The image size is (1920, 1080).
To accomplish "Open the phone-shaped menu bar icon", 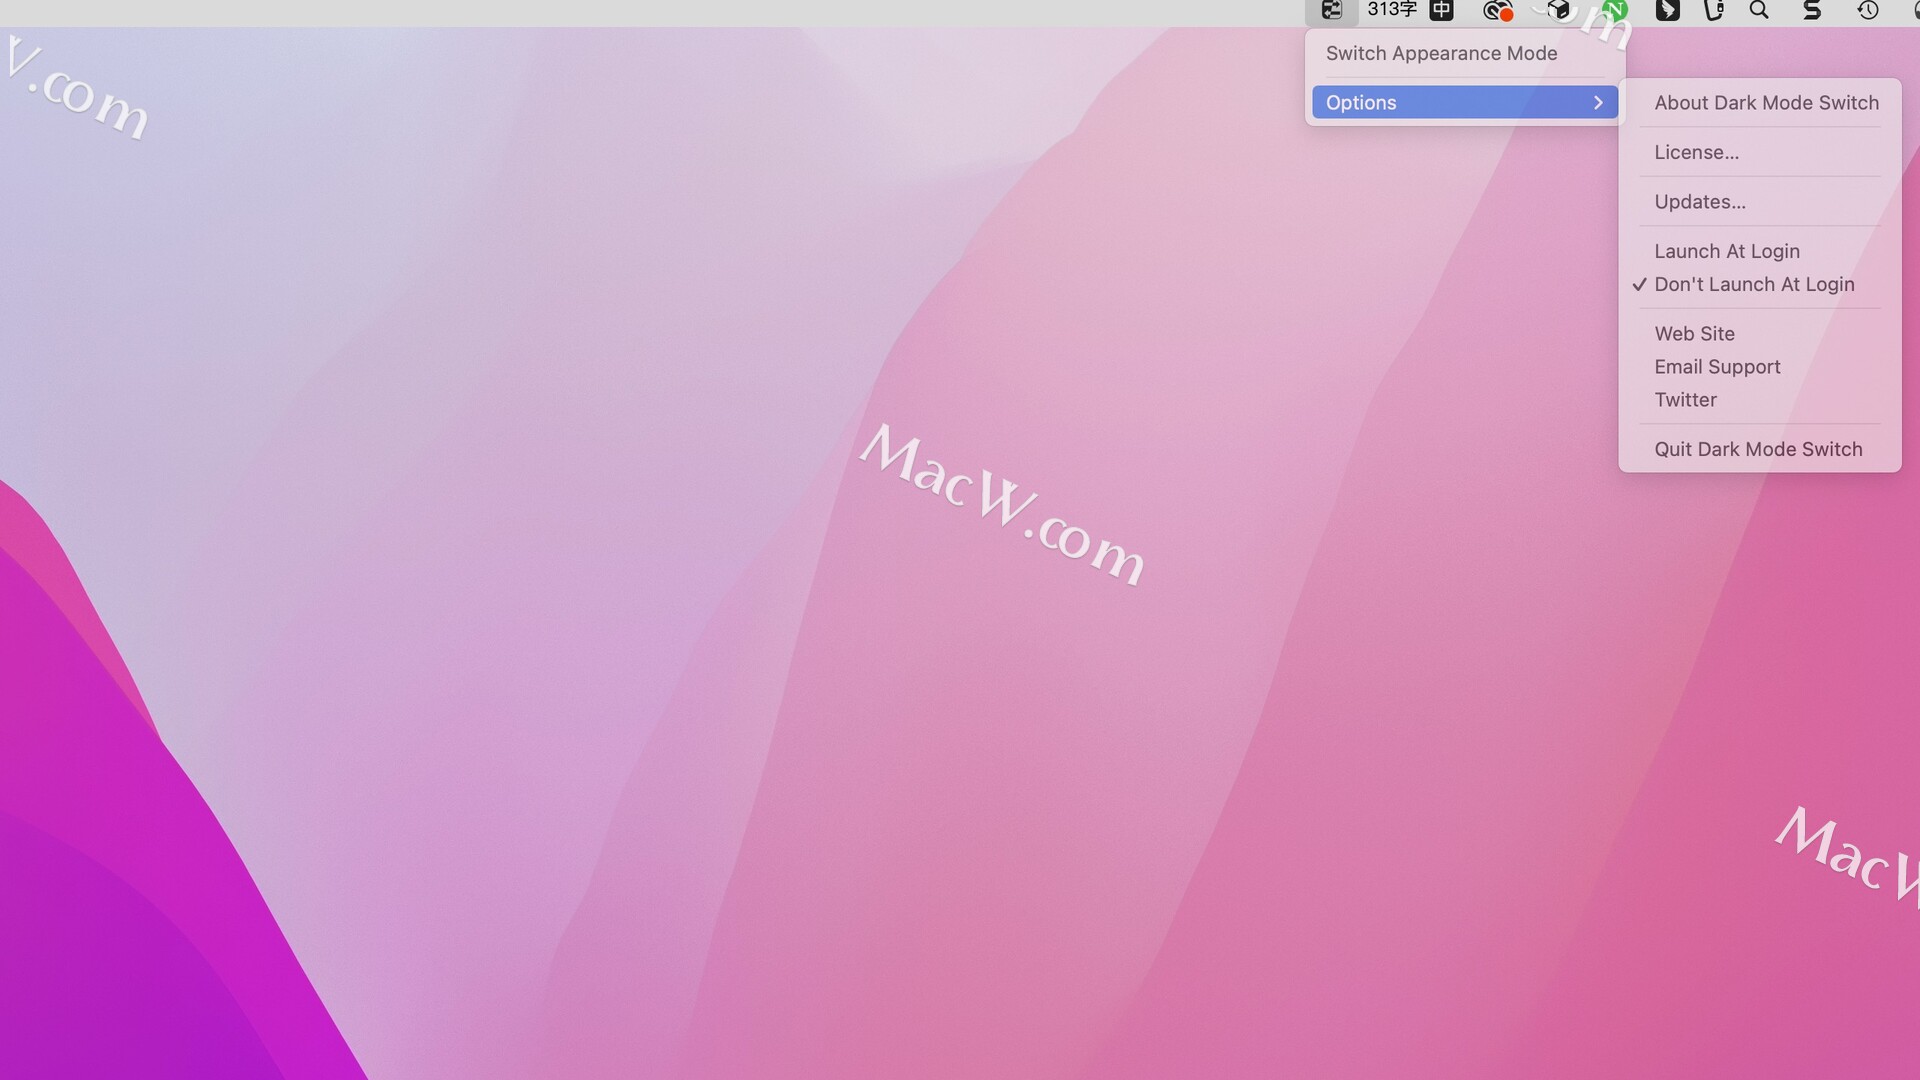I will point(1714,10).
